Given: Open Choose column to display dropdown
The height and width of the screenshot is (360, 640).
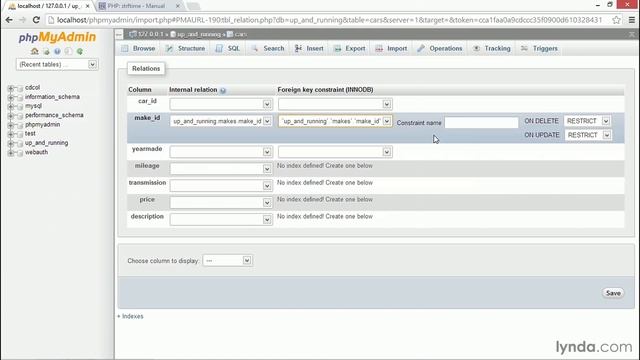Looking at the screenshot, I should point(227,260).
